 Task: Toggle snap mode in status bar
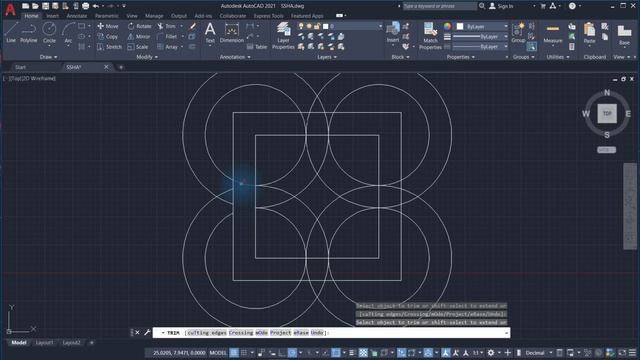click(x=244, y=353)
